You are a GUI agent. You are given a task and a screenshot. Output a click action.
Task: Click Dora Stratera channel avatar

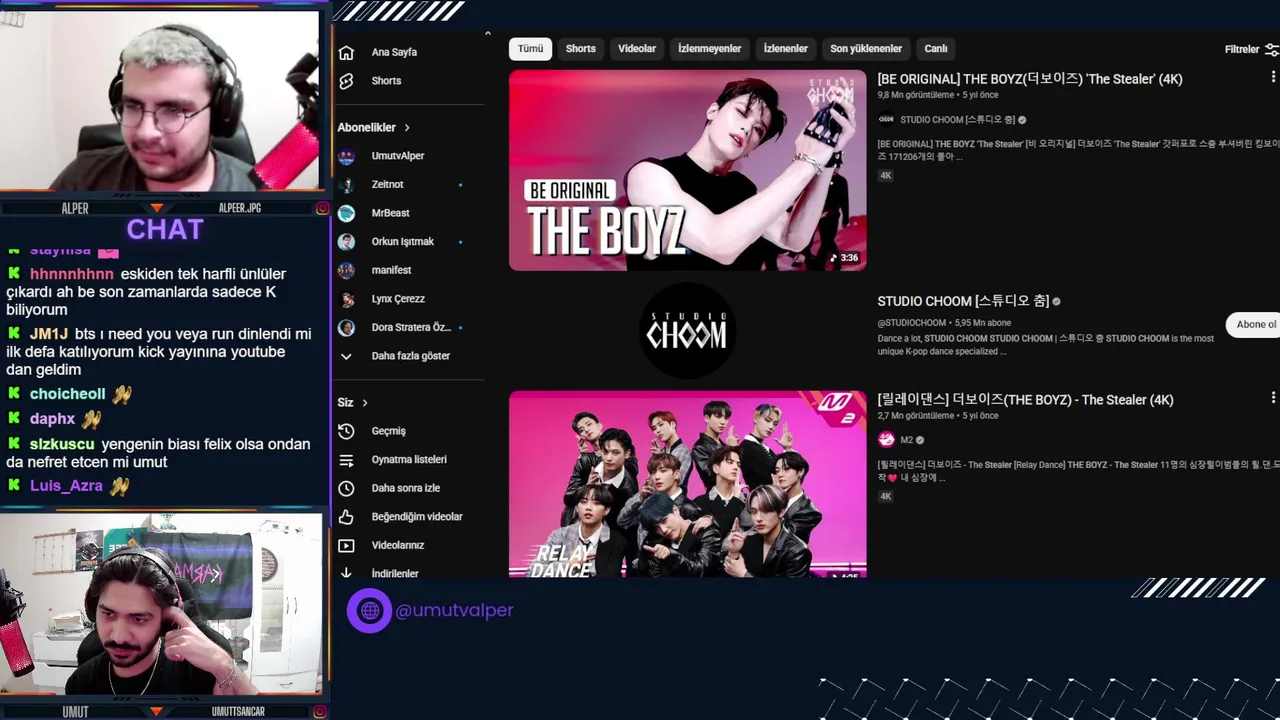pos(346,328)
